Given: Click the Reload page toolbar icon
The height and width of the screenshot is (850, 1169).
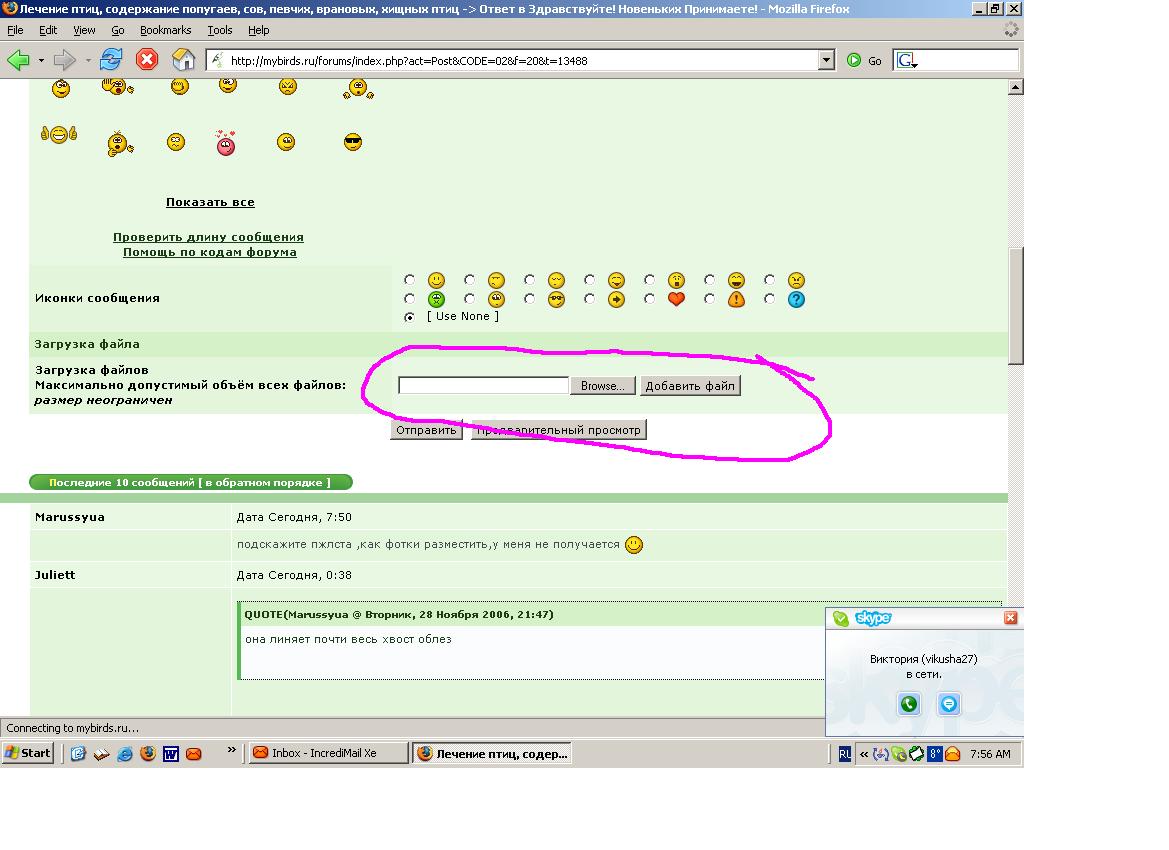Looking at the screenshot, I should 111,60.
